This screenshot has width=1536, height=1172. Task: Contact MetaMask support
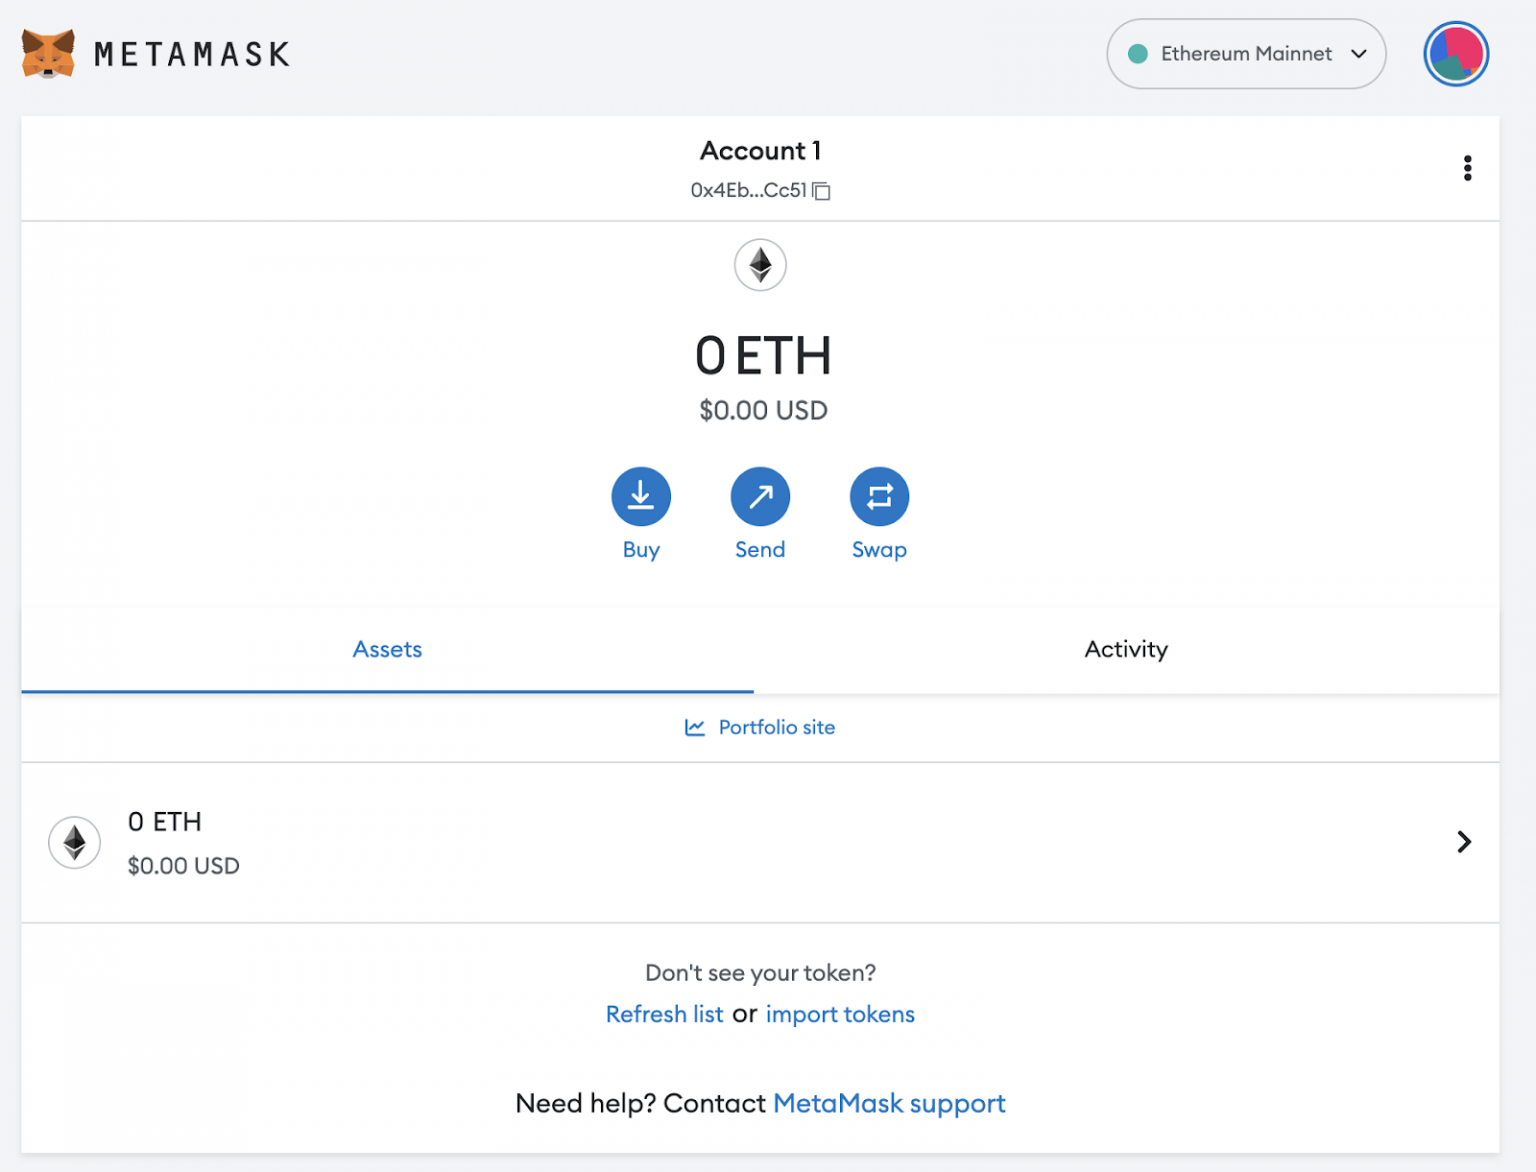889,1103
